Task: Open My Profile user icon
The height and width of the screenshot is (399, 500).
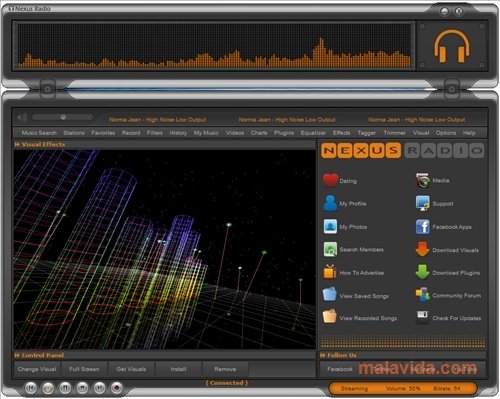Action: point(330,203)
